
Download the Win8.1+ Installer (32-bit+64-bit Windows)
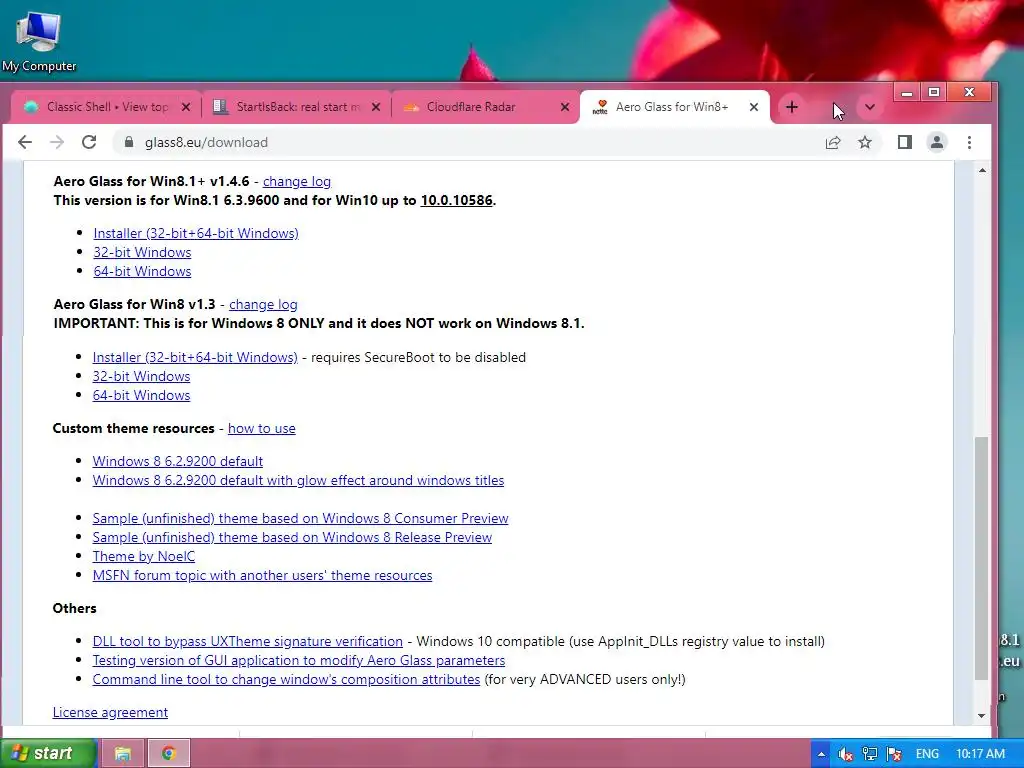[196, 233]
